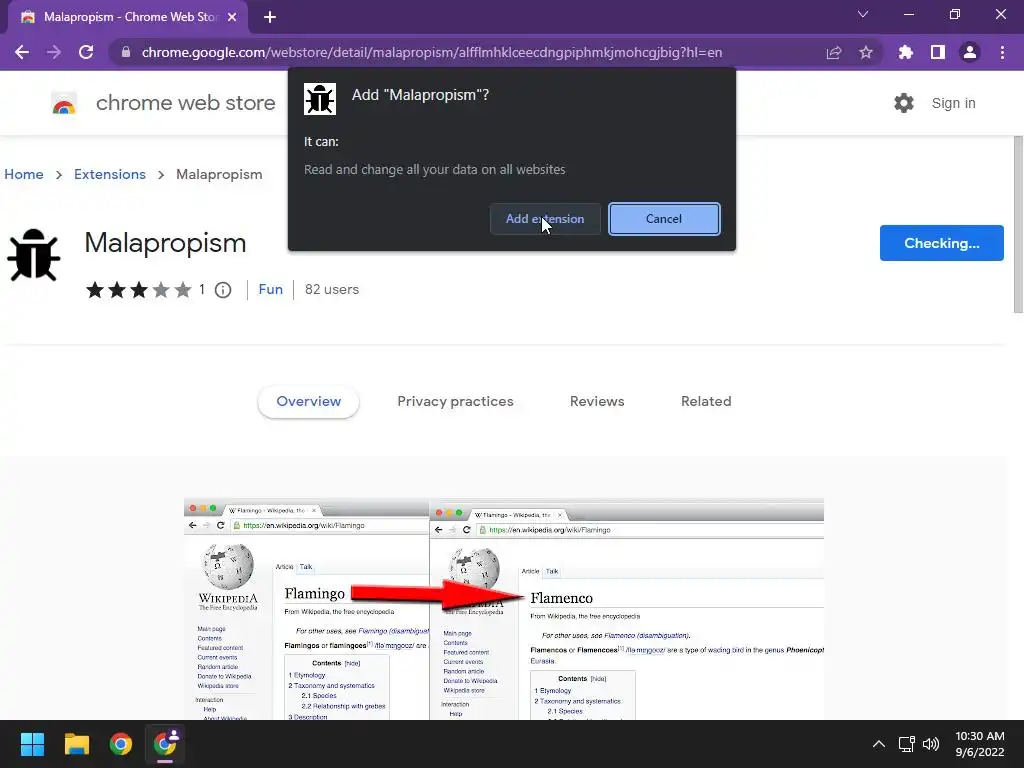Open the first Chrome taskbar icon
The image size is (1024, 768).
(x=121, y=744)
